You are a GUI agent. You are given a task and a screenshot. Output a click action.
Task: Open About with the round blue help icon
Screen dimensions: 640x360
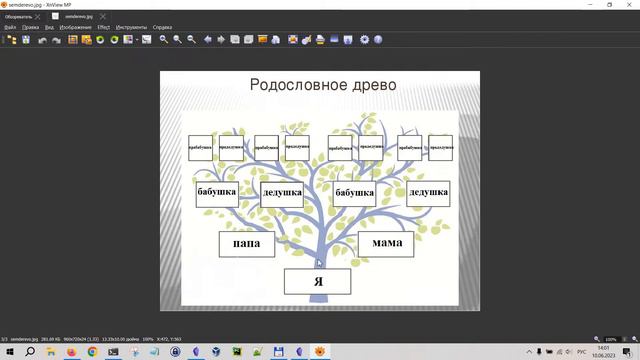click(x=378, y=40)
